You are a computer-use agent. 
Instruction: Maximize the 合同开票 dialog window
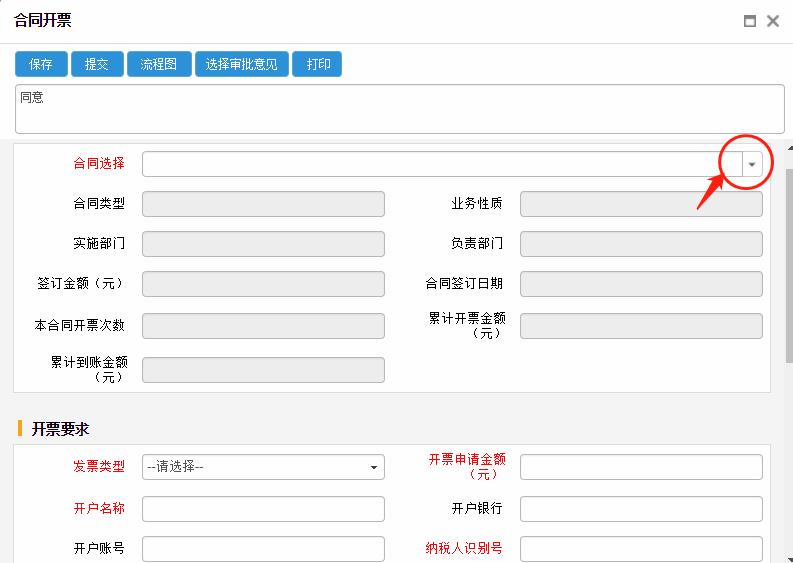750,21
